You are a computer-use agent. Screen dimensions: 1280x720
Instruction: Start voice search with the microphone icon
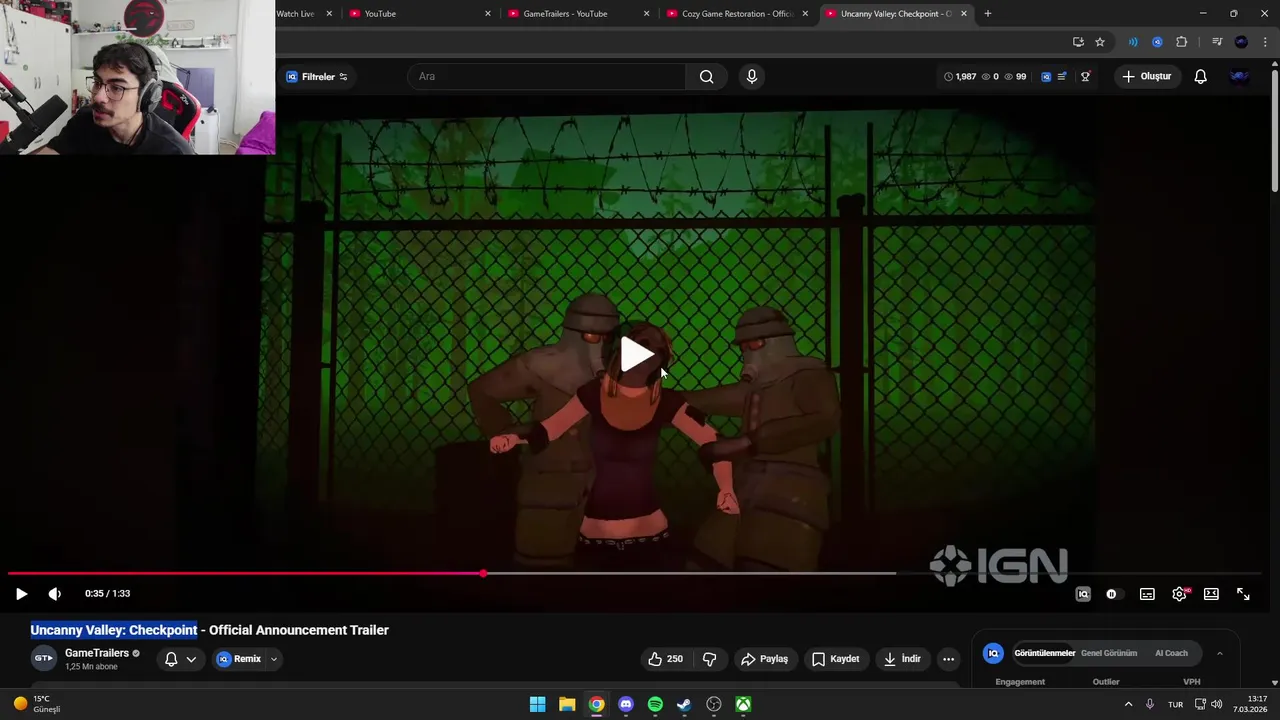coord(752,77)
